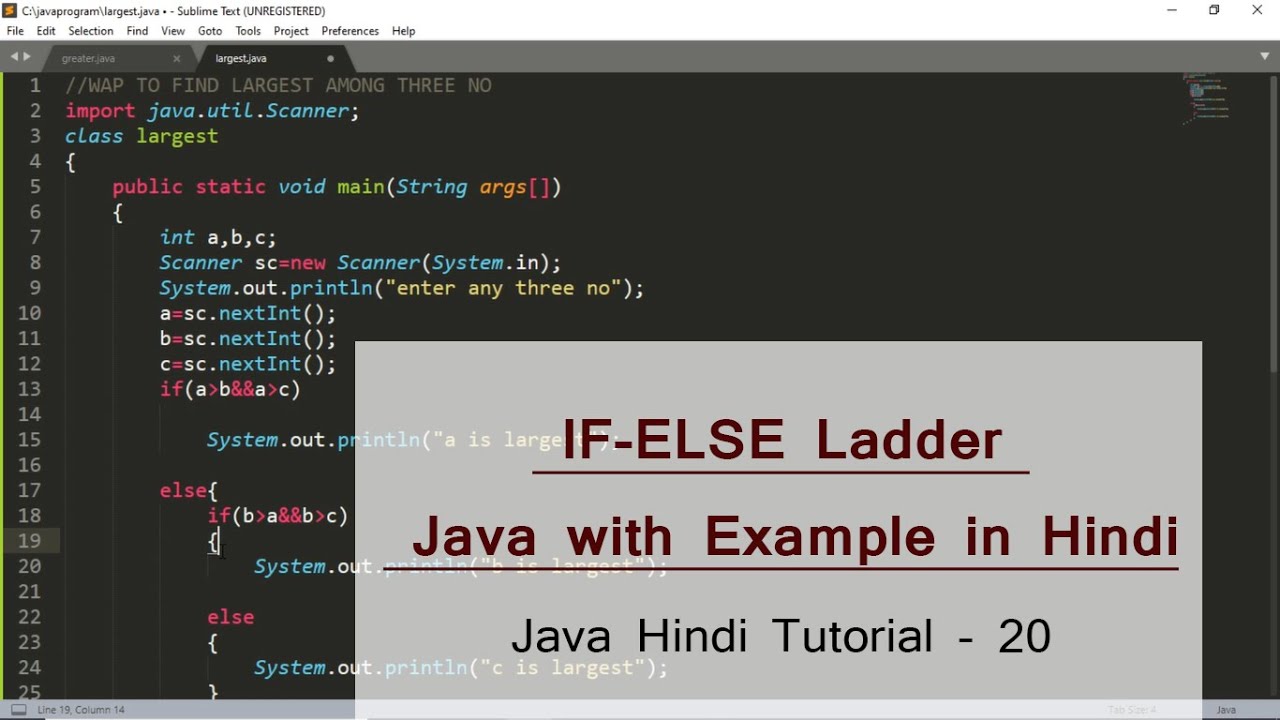Viewport: 1280px width, 720px height.
Task: Open the tab list dropdown arrow
Action: (x=1265, y=57)
